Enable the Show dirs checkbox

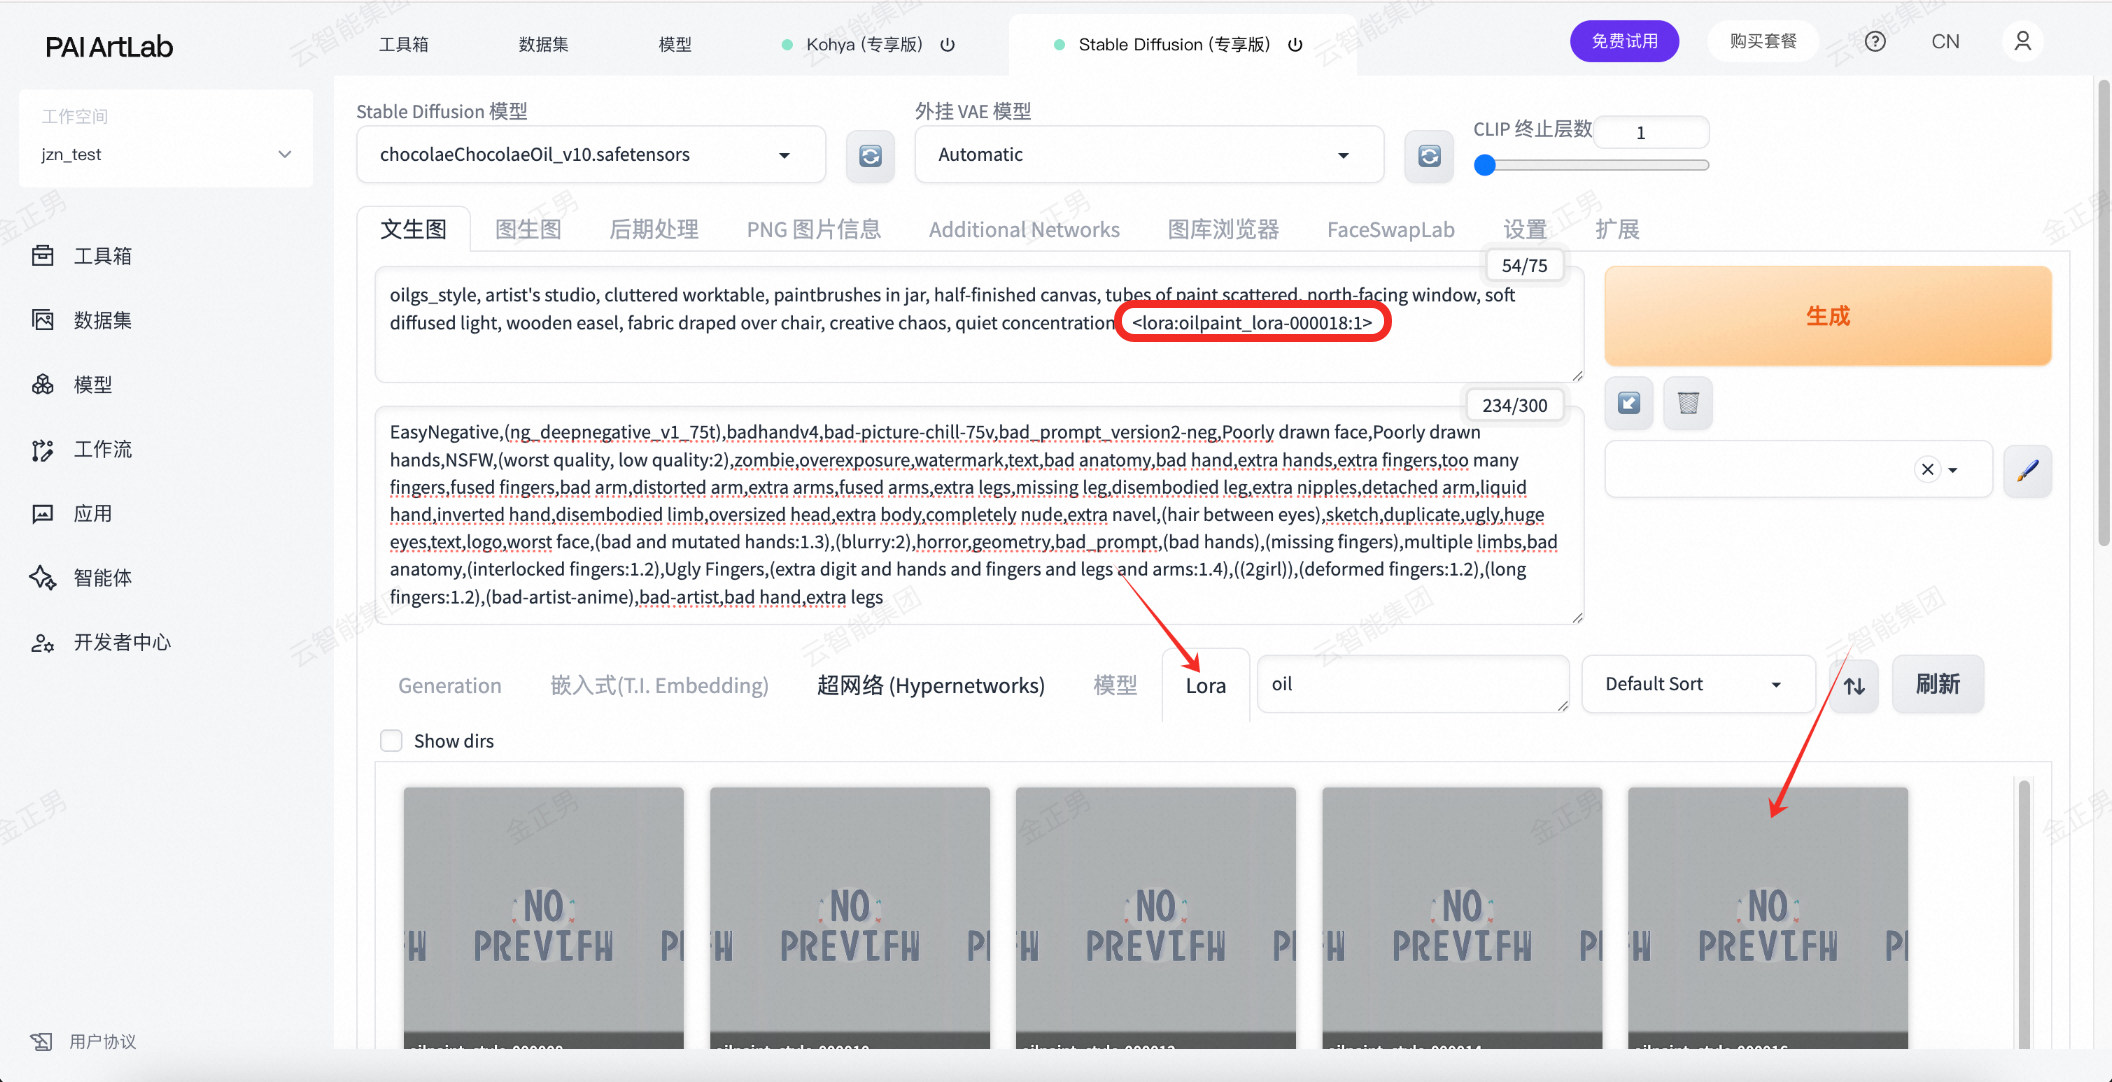click(391, 741)
